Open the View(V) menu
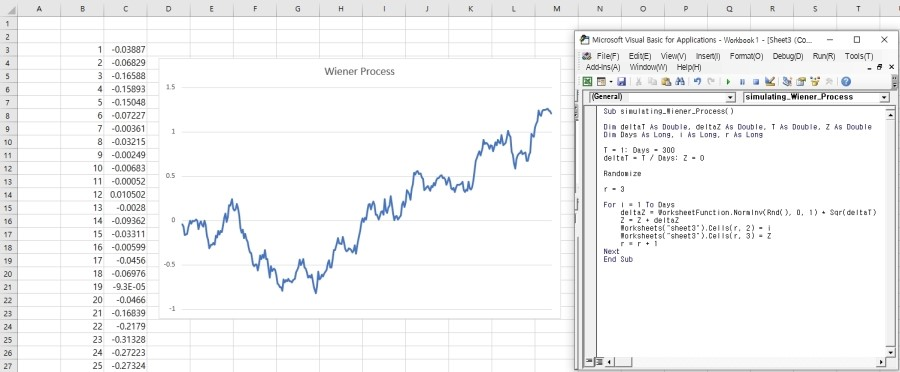 click(x=674, y=56)
